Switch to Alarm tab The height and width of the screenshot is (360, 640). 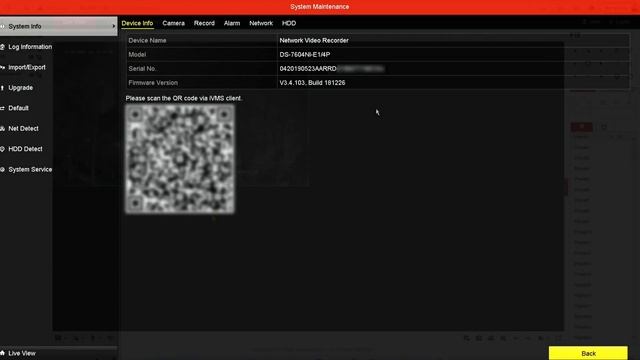232,23
